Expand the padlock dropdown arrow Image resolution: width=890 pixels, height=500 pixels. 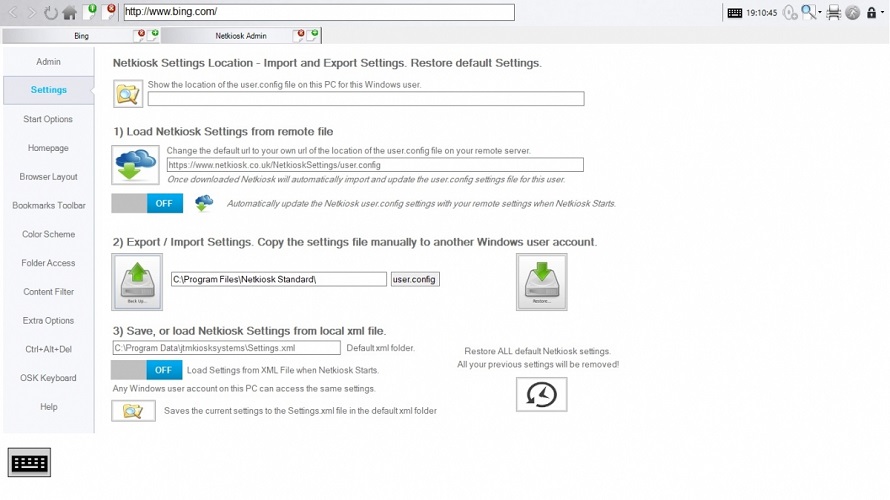click(x=883, y=12)
